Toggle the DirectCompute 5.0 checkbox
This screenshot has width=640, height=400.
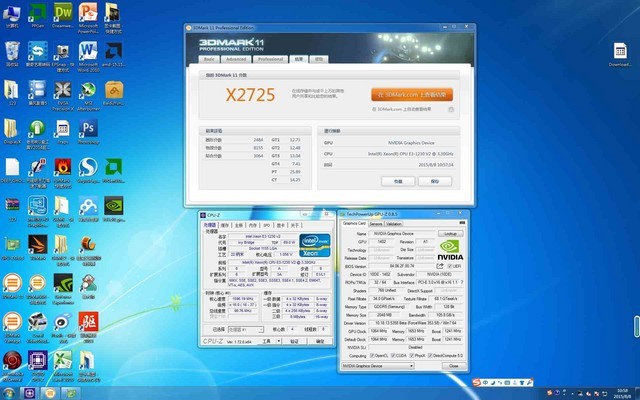point(430,356)
